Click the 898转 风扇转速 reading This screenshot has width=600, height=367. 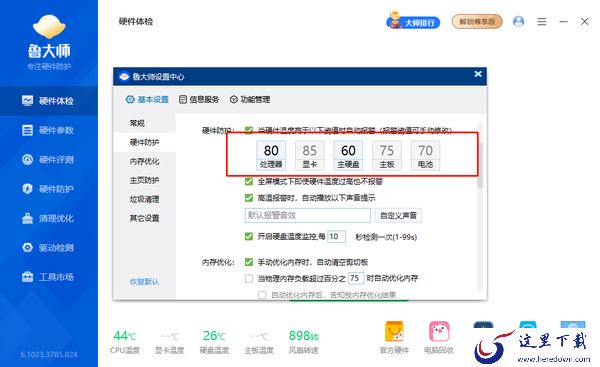304,341
